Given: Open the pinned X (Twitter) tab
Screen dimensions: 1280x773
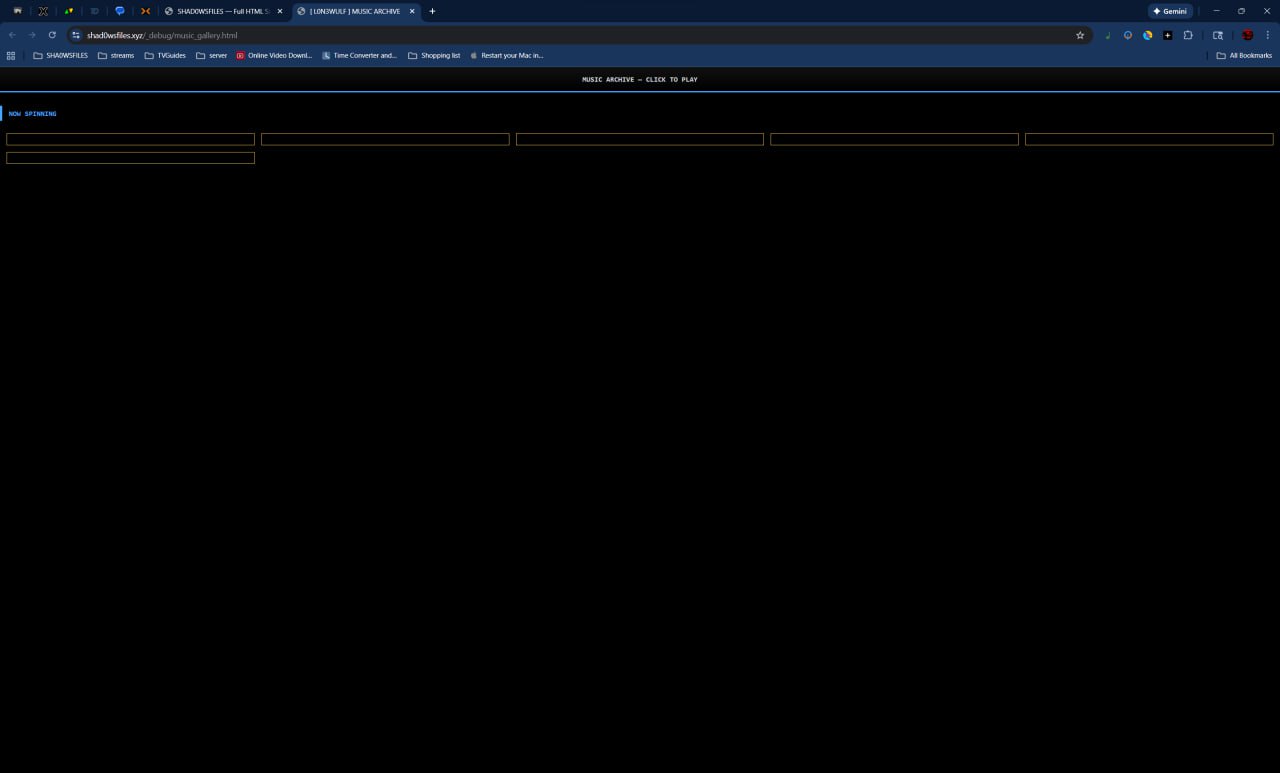Looking at the screenshot, I should [43, 11].
